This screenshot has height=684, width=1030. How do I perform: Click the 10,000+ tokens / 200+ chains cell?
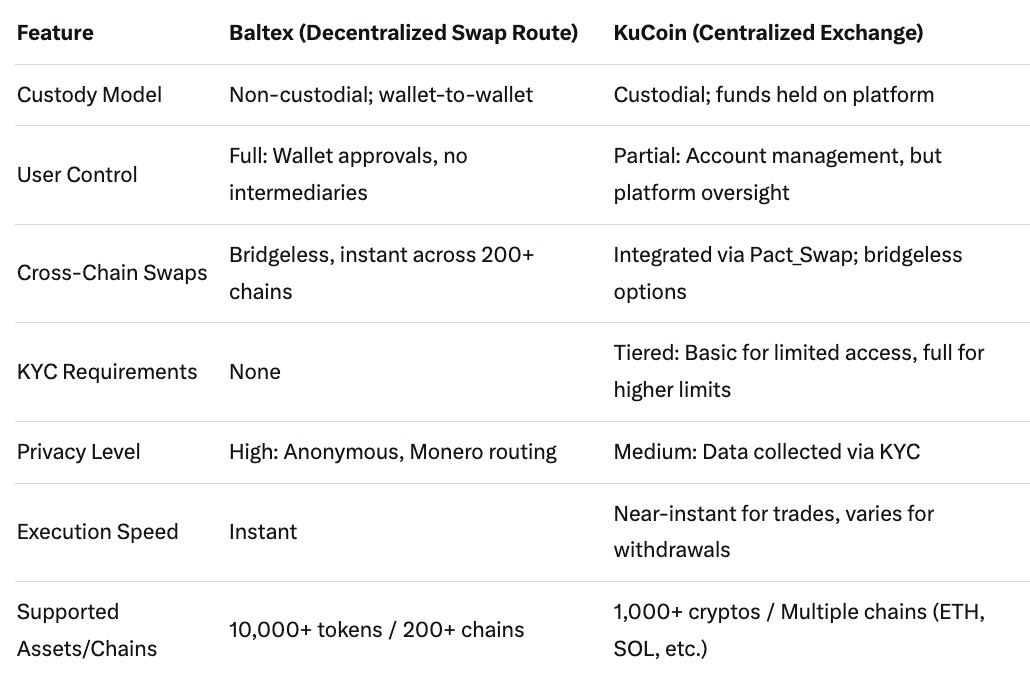click(376, 630)
